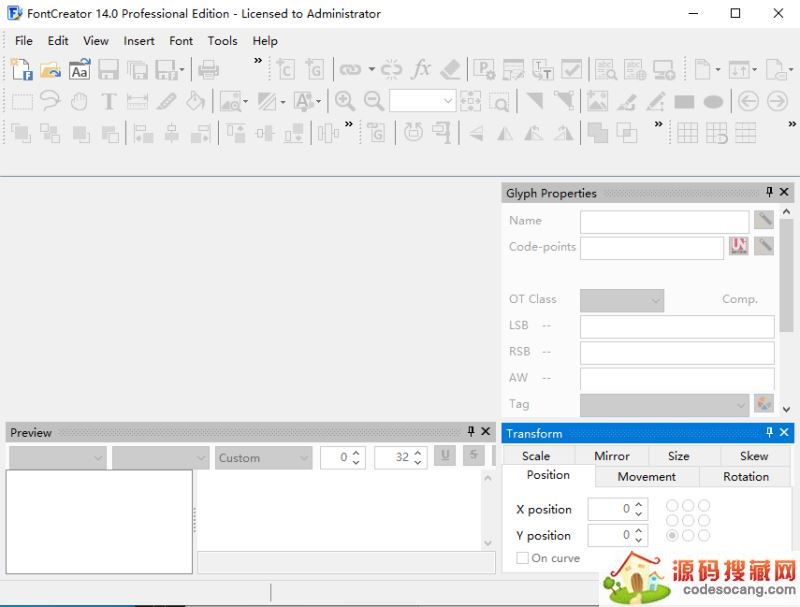Click the fx glyph transformer icon
The height and width of the screenshot is (607, 800).
coord(421,69)
